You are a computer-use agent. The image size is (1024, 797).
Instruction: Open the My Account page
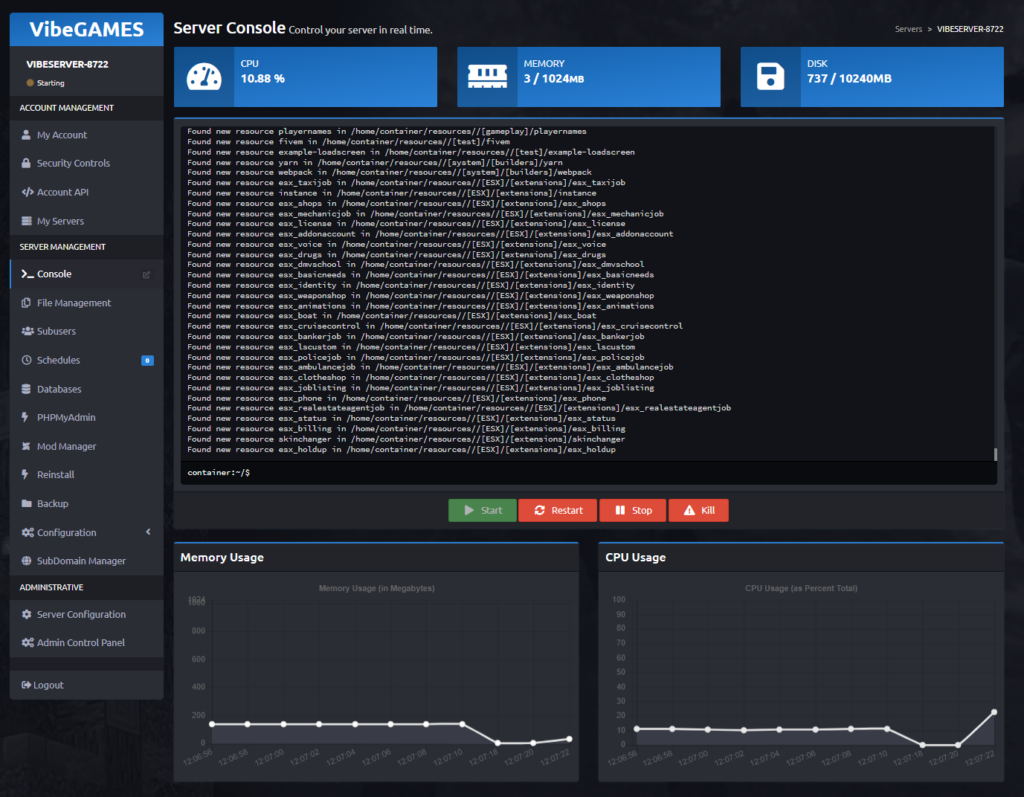[x=86, y=135]
